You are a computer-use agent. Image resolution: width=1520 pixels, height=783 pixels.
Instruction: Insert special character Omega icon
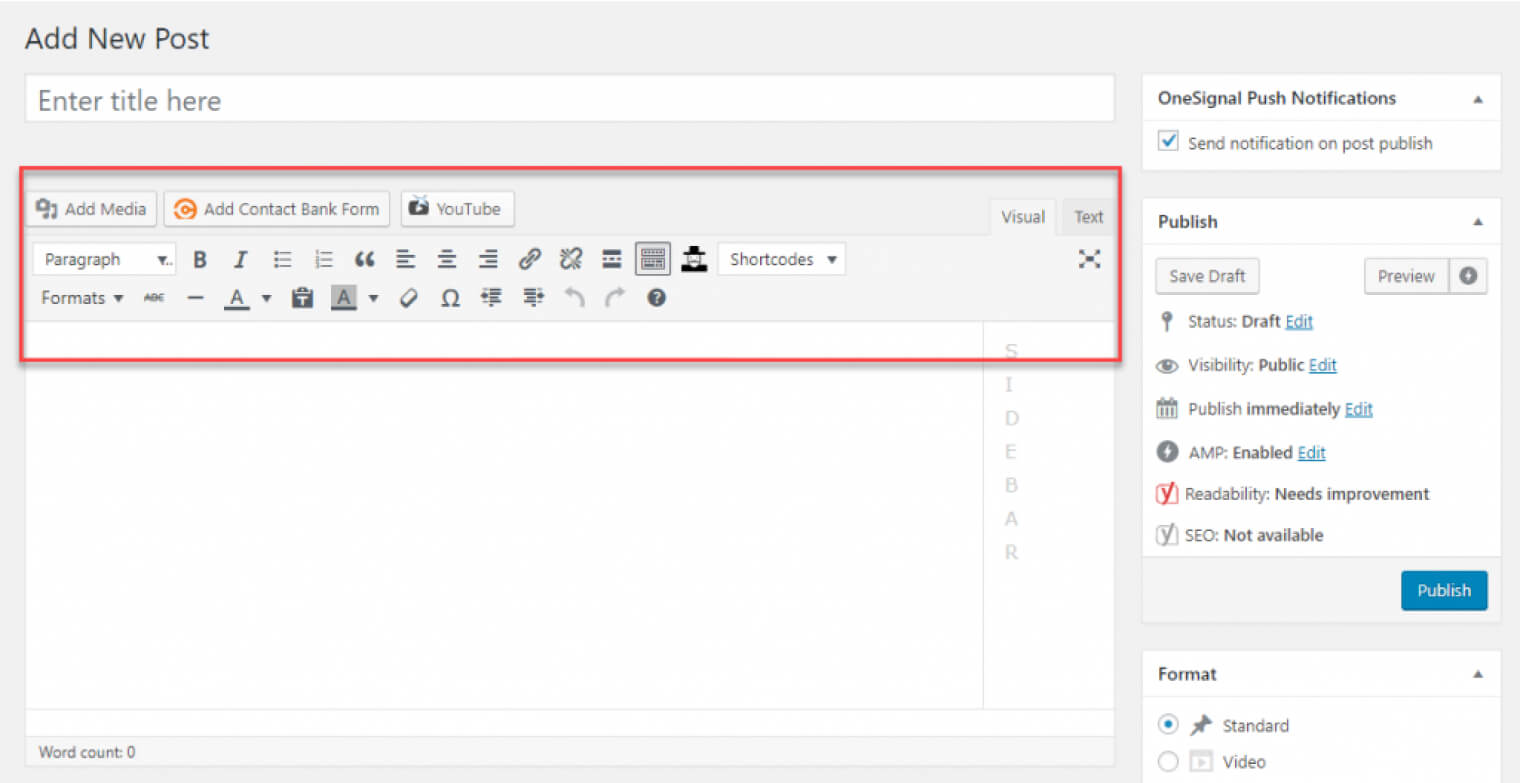click(450, 298)
